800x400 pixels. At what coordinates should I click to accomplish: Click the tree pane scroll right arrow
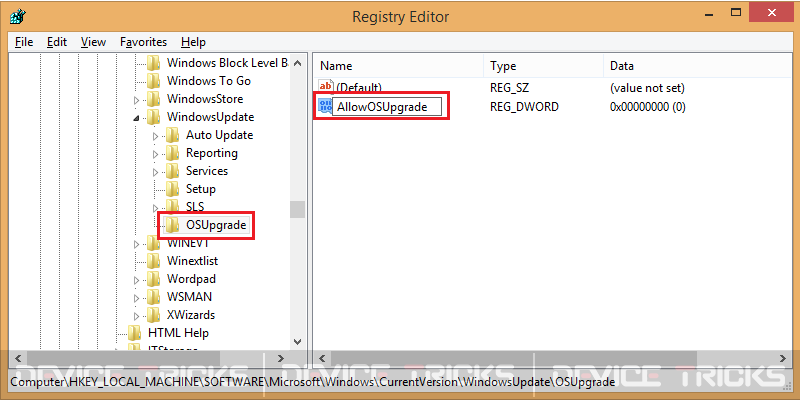(x=280, y=358)
